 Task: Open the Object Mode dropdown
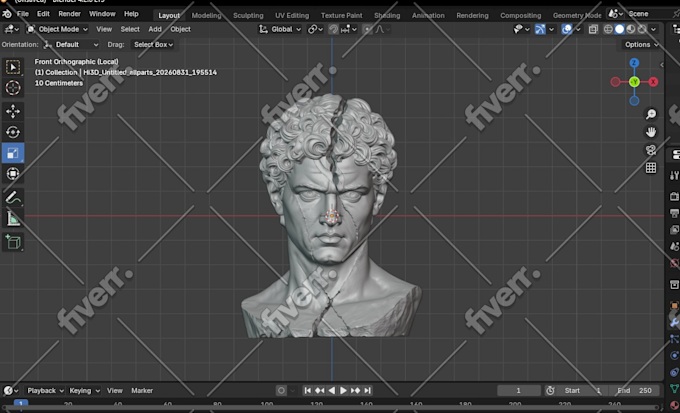57,29
